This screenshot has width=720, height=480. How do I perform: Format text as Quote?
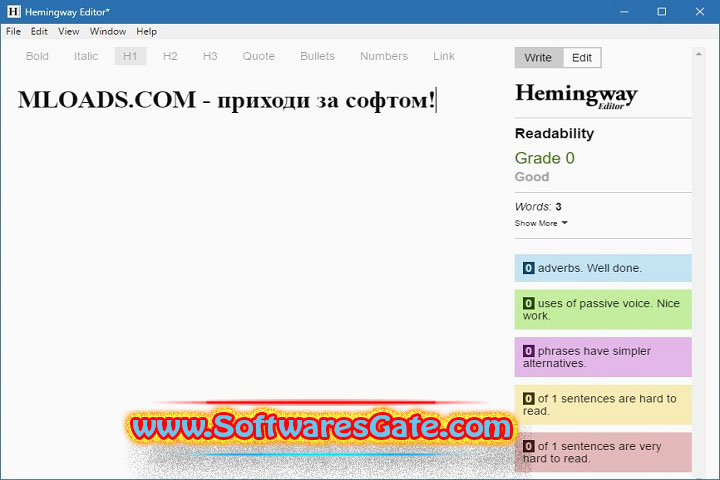pos(259,56)
